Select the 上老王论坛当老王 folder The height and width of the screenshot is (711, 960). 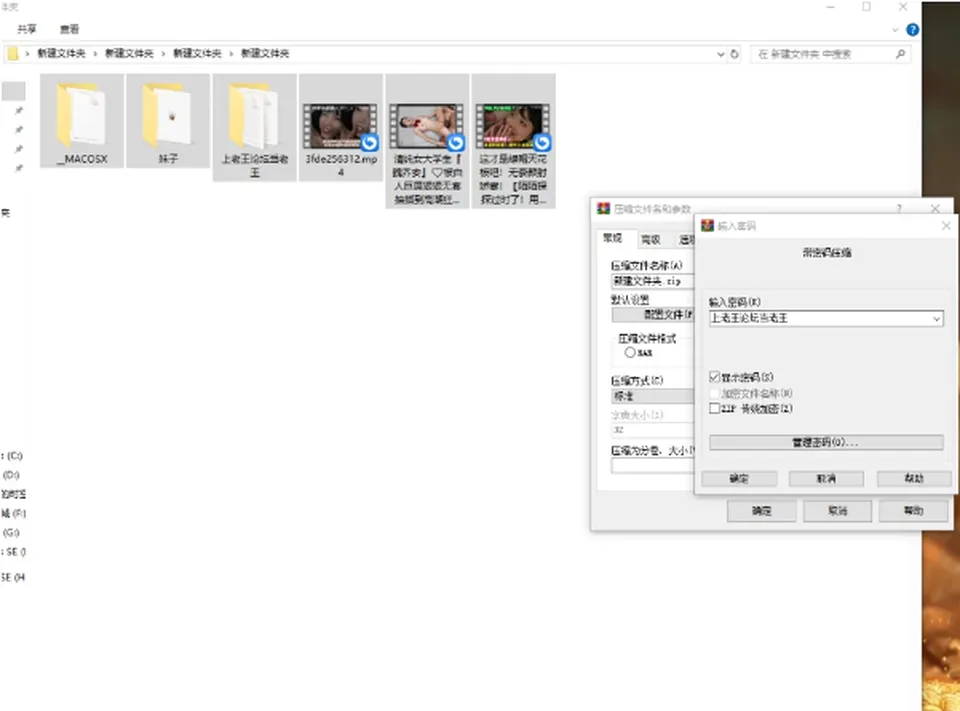255,127
